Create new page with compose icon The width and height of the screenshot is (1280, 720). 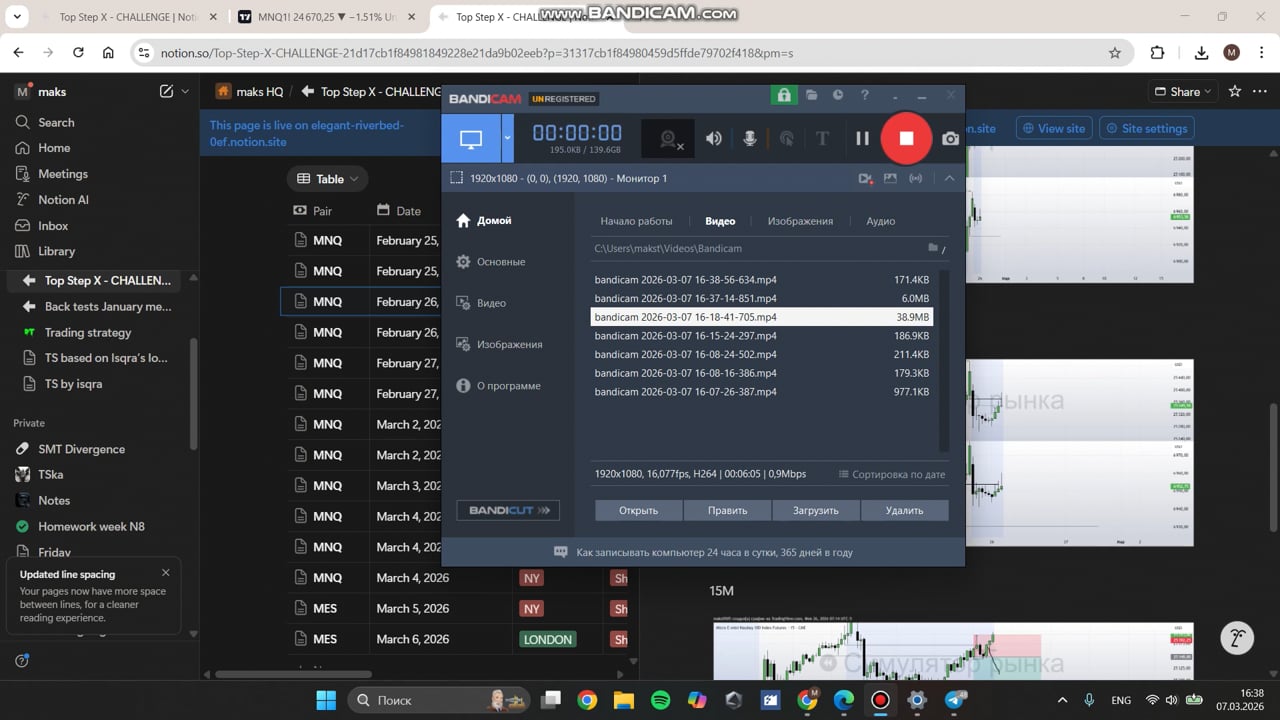(166, 91)
